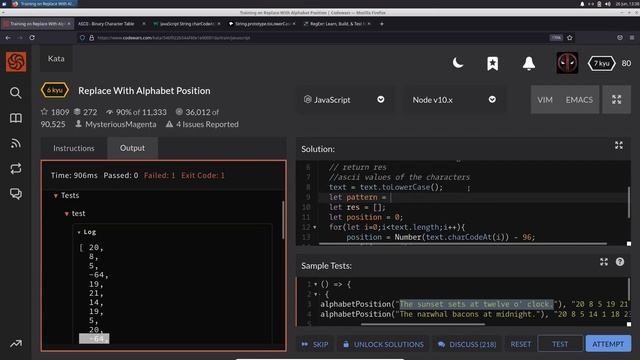Collapse the Tests tree node
This screenshot has height=360, width=640.
tap(56, 196)
